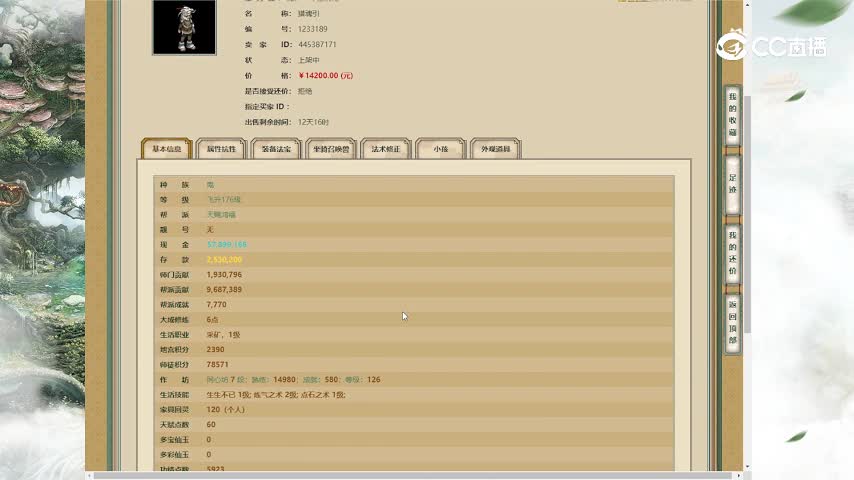Select the 小孩 tab
854x480 pixels.
pyautogui.click(x=441, y=149)
